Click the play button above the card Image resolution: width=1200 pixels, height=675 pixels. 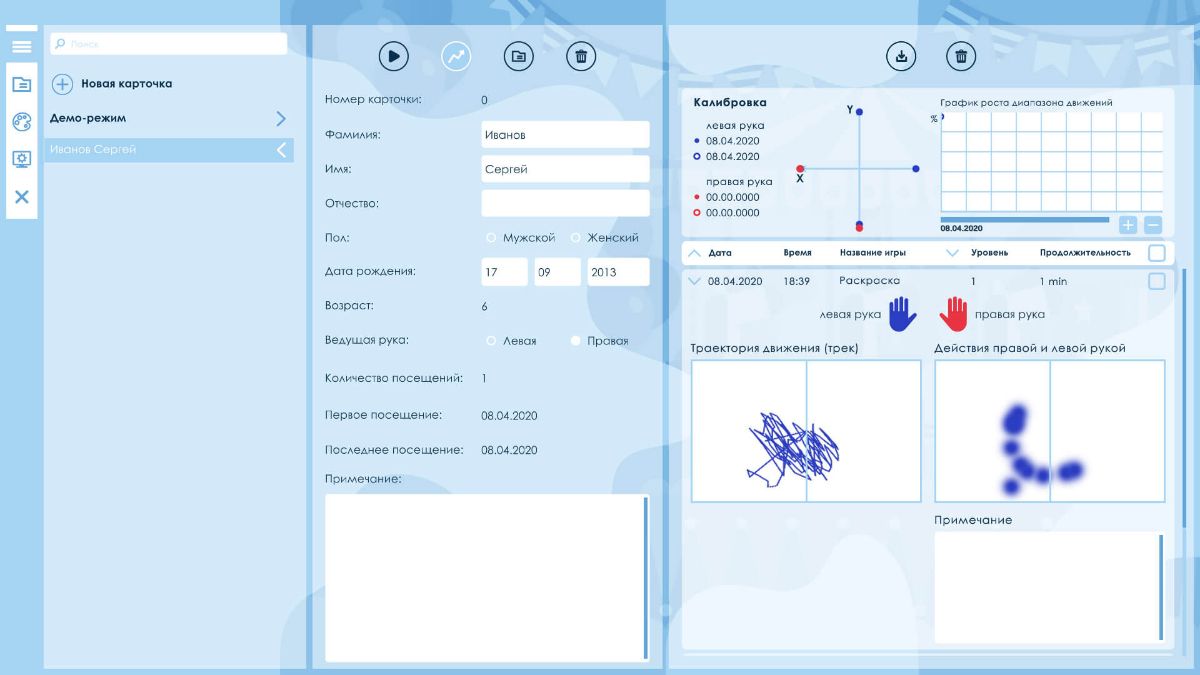click(x=394, y=57)
